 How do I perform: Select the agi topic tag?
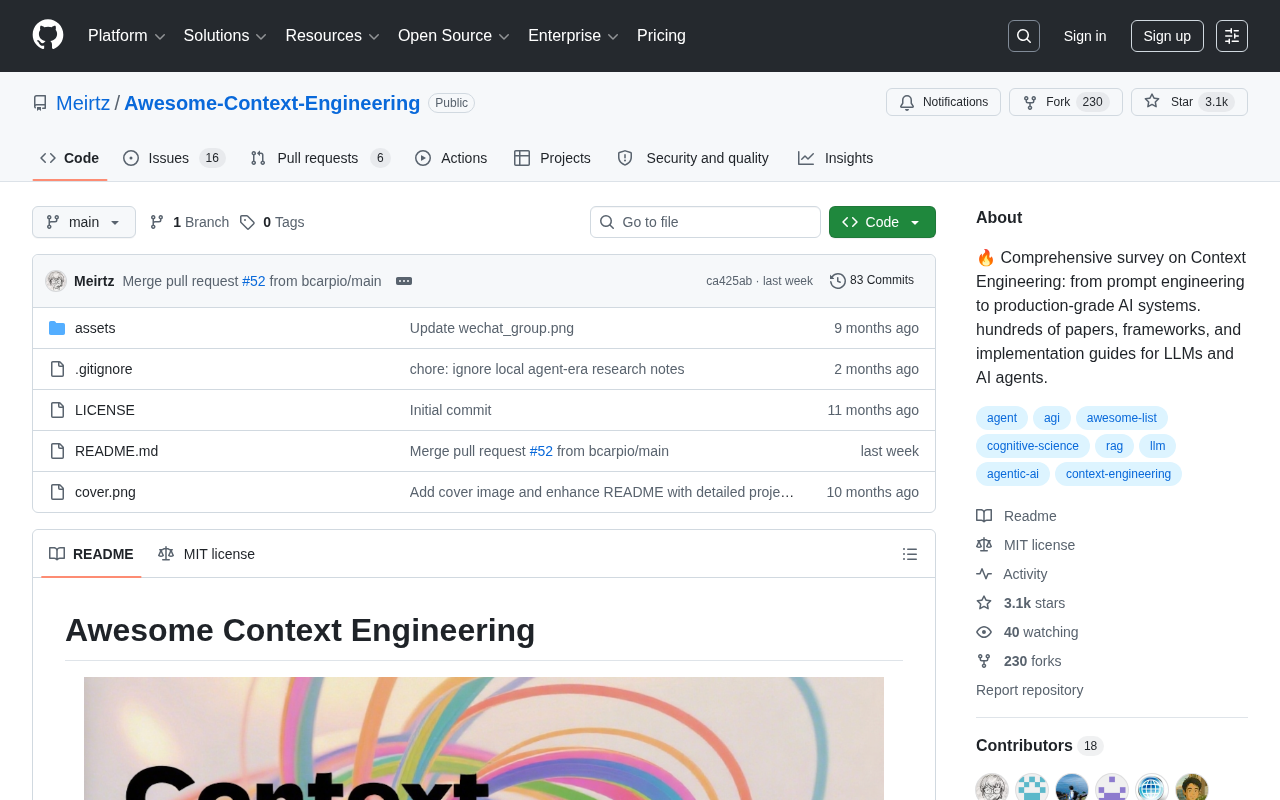click(x=1052, y=418)
